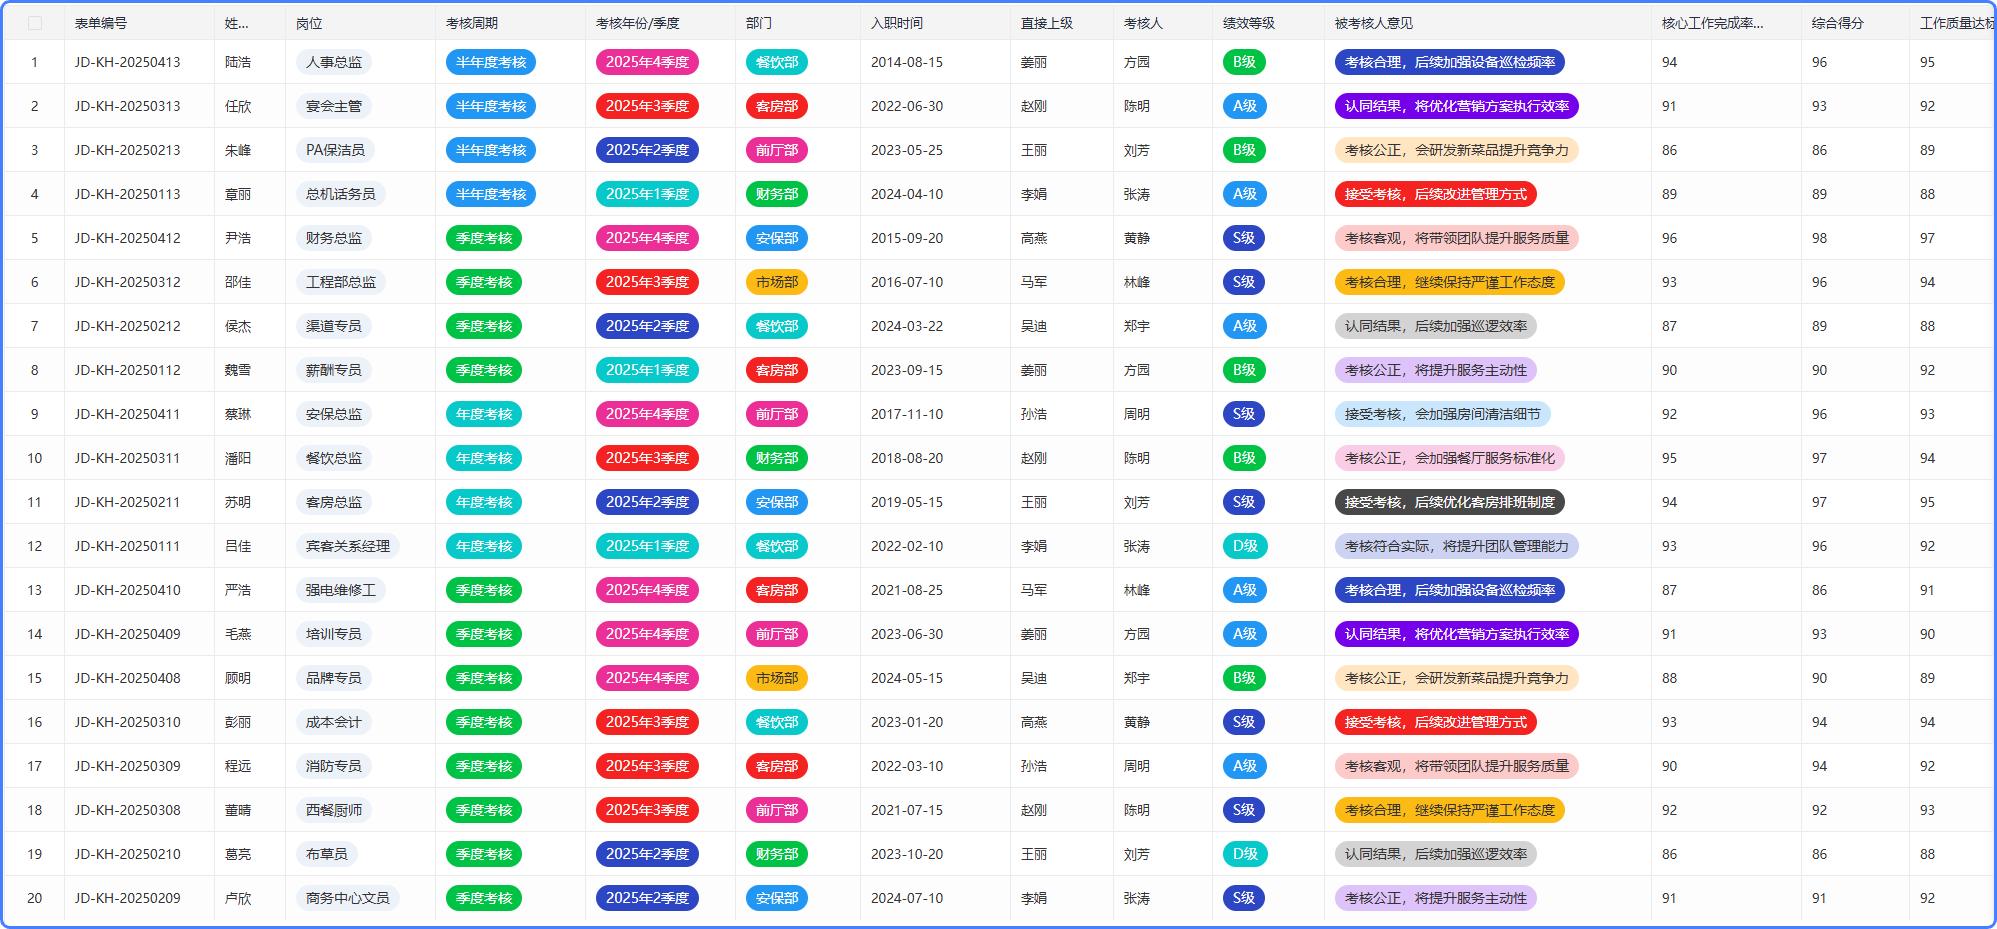The width and height of the screenshot is (1997, 929).
Task: Open form number JD-KH-20250413
Action: tap(128, 62)
